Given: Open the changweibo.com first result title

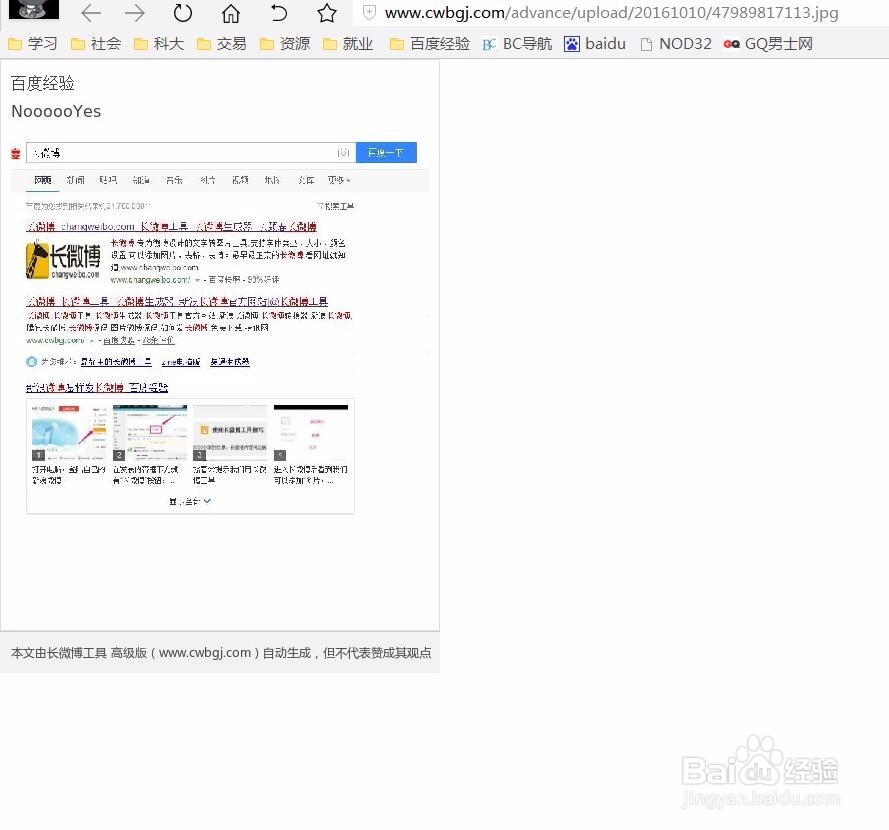Looking at the screenshot, I should click(x=171, y=227).
